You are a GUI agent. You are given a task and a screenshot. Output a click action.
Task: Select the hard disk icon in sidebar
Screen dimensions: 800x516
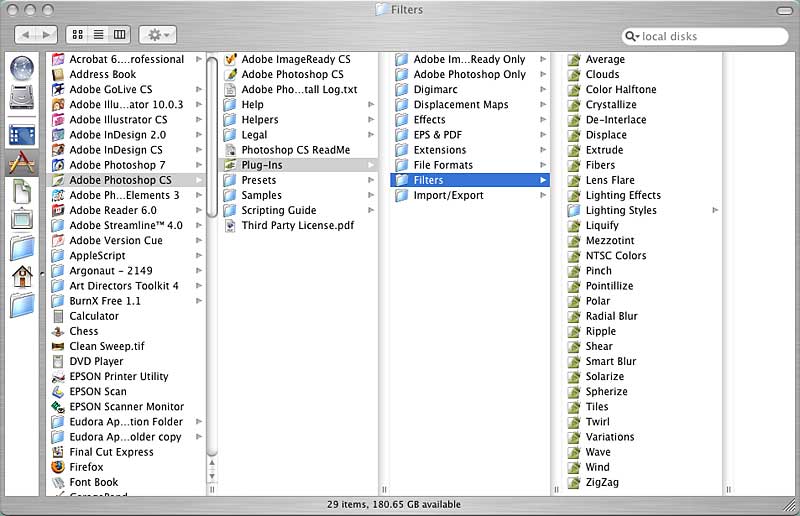21,97
